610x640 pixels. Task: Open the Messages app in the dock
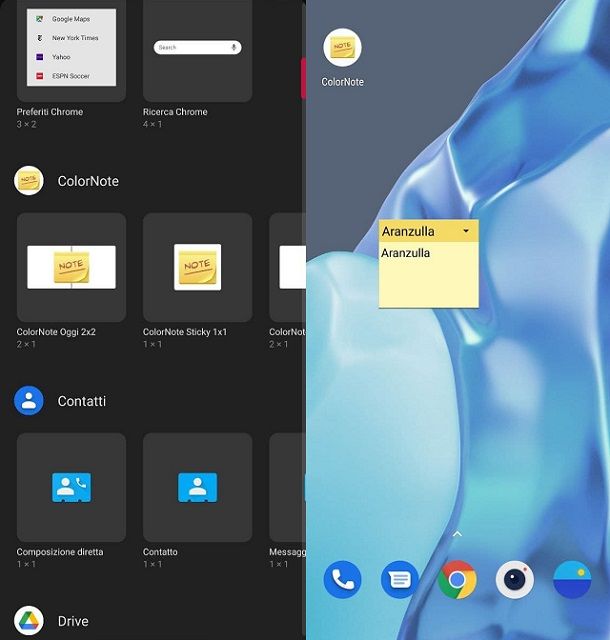[400, 579]
